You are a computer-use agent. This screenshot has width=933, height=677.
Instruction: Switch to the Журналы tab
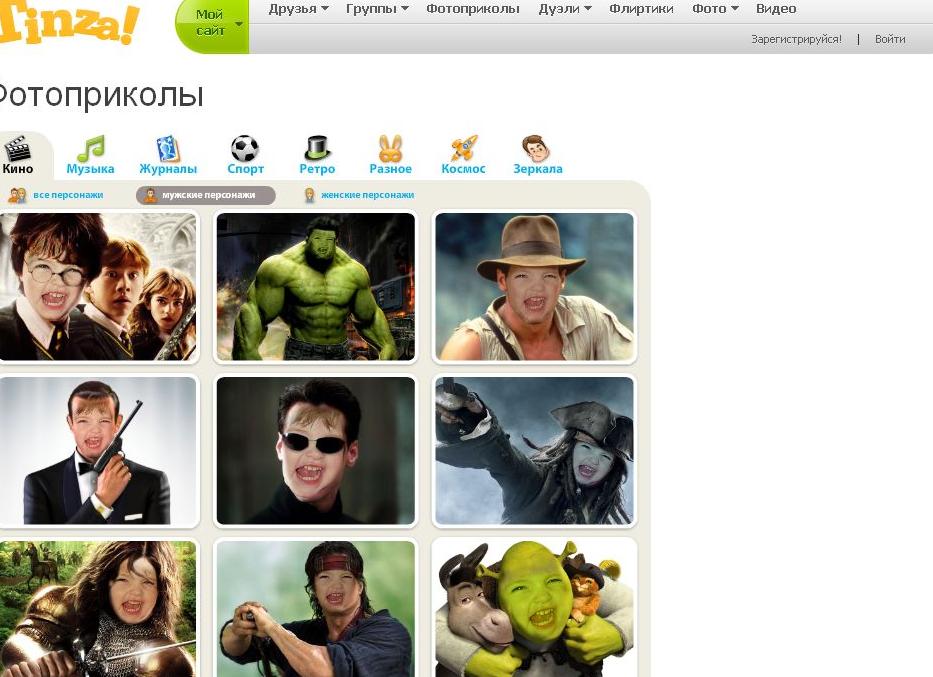coord(168,168)
